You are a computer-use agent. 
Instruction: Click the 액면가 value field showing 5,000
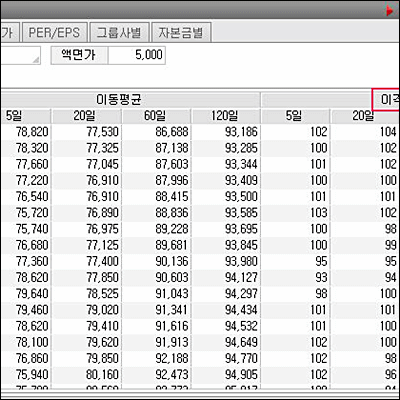[x=137, y=55]
